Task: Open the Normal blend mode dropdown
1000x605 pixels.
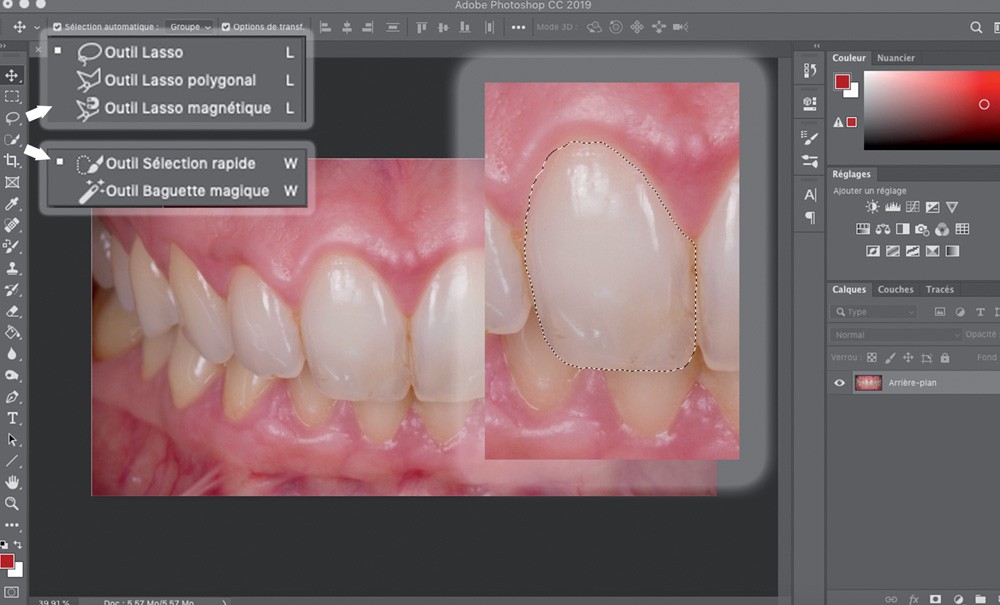Action: click(x=895, y=335)
